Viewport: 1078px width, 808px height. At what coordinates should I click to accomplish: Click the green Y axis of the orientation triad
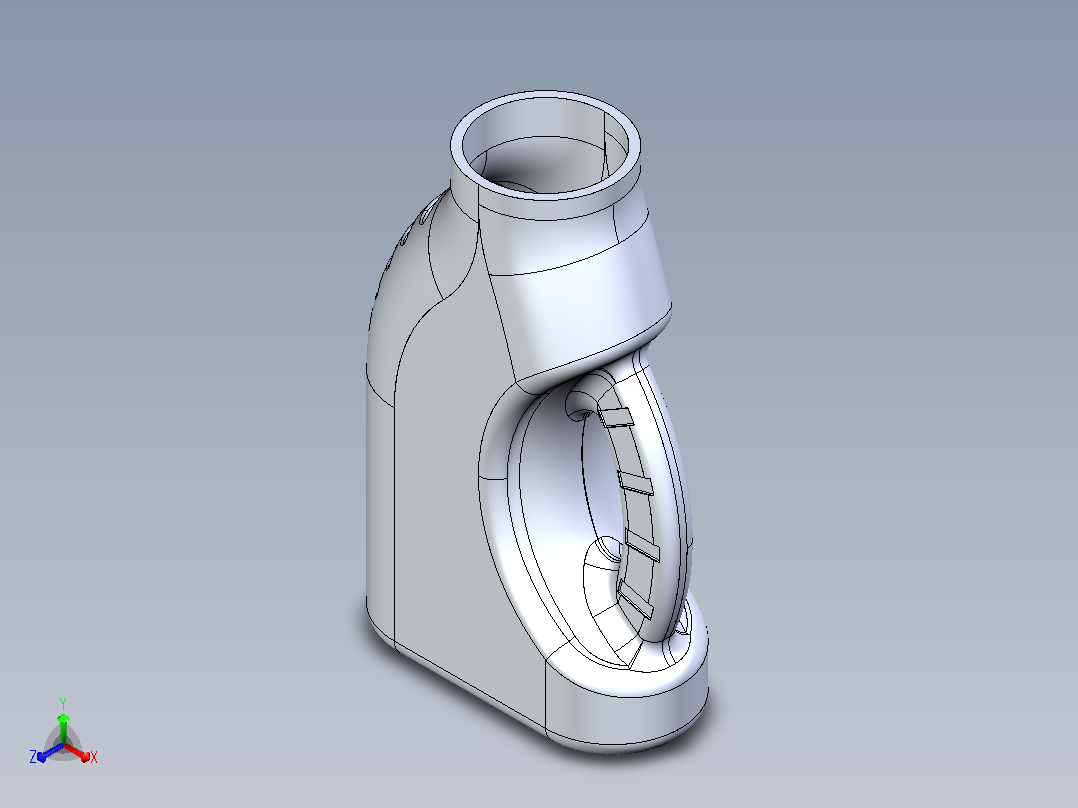63,729
